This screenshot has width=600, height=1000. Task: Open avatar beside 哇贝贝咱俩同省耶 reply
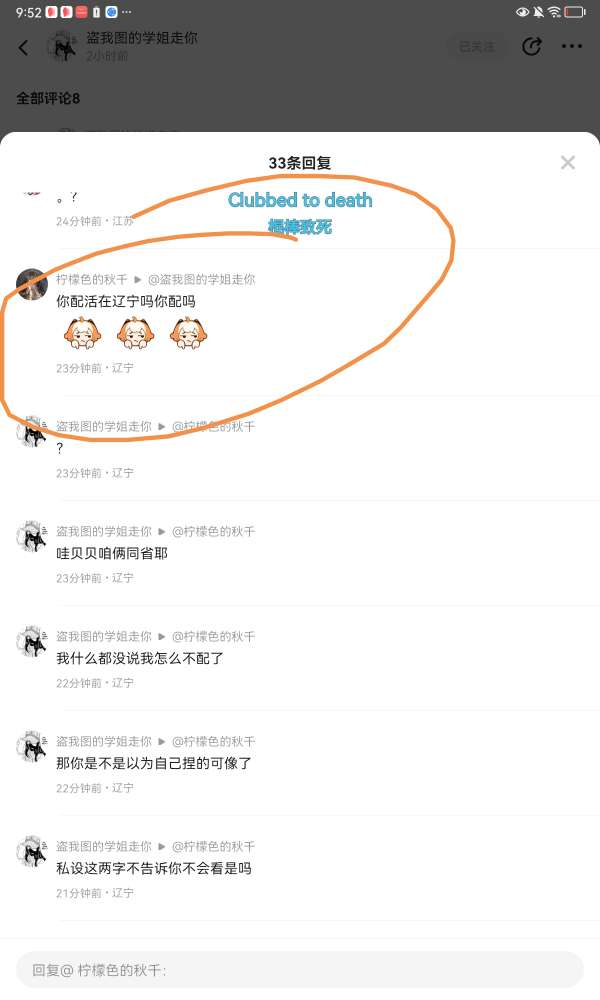[x=32, y=536]
